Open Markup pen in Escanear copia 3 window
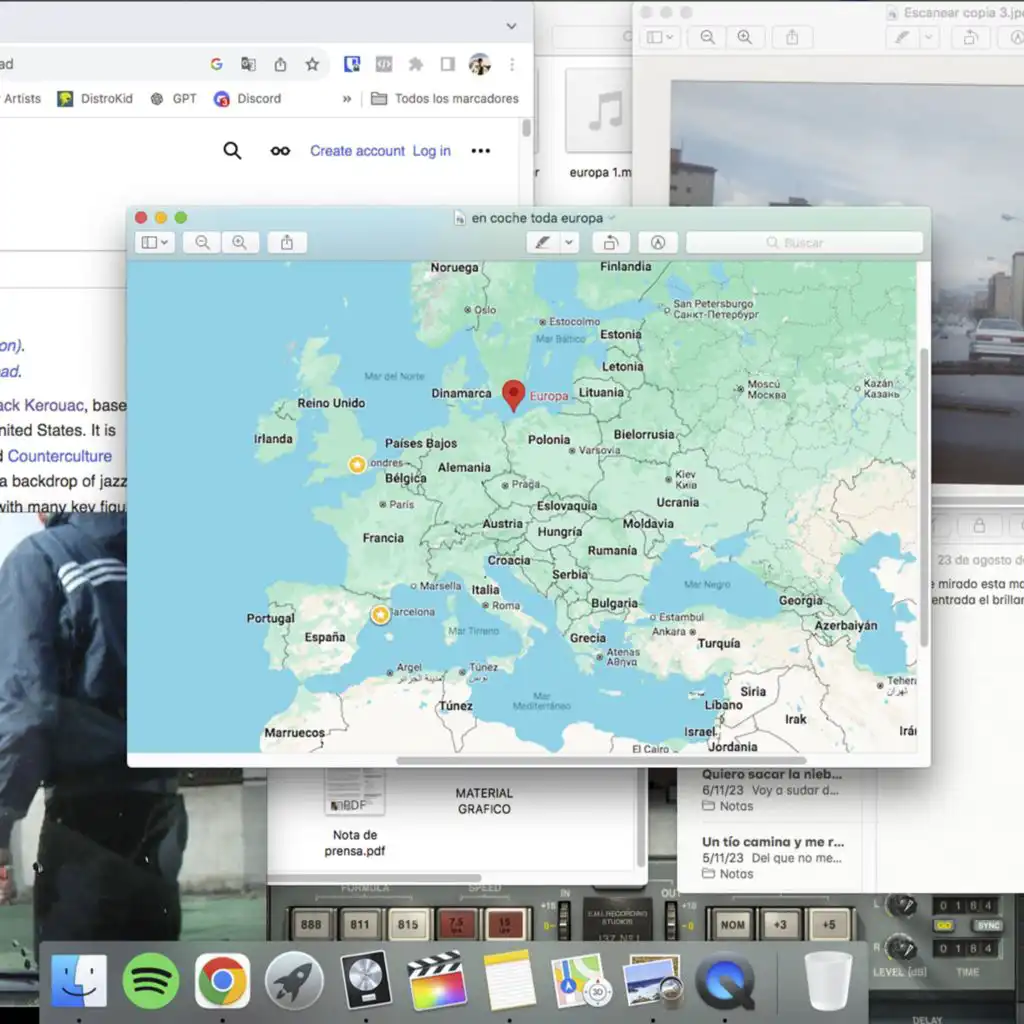This screenshot has width=1024, height=1024. (x=903, y=37)
